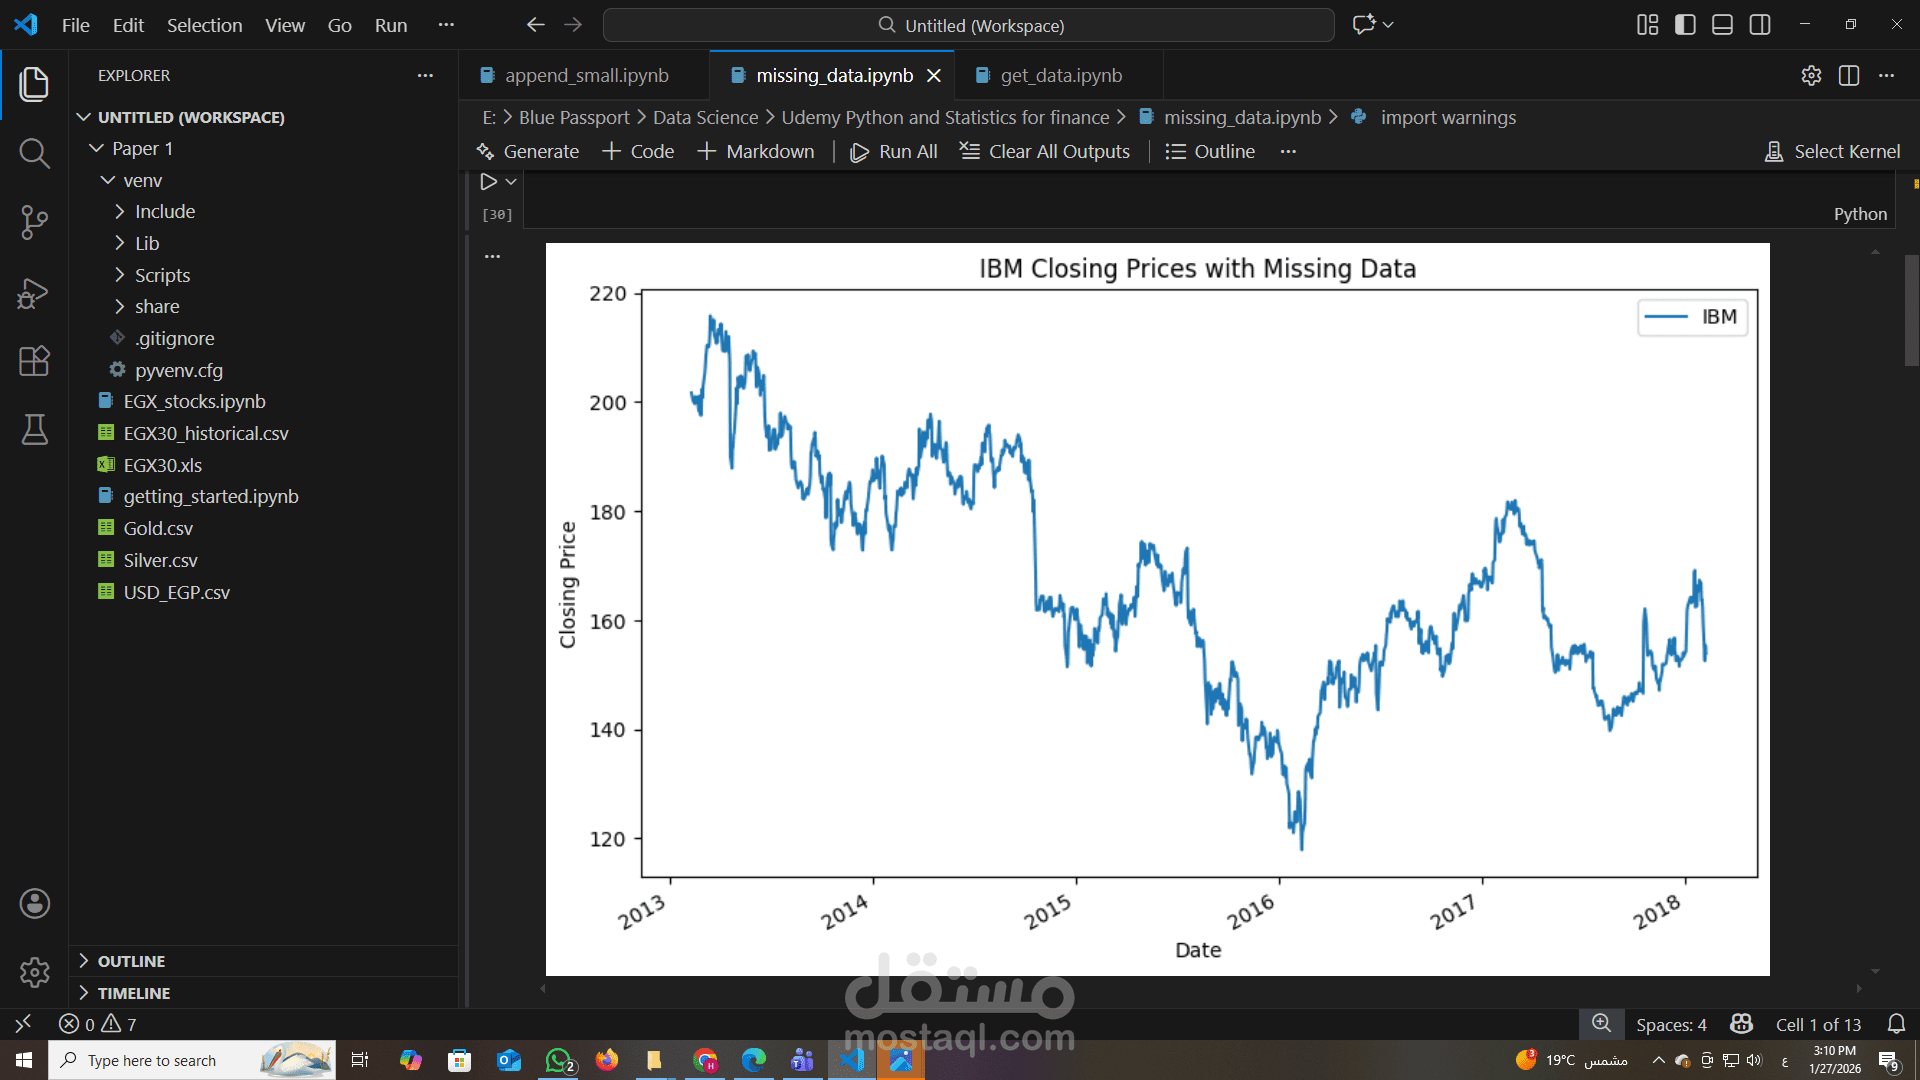Open the Run and Debug view
1920x1080 pixels.
(34, 292)
